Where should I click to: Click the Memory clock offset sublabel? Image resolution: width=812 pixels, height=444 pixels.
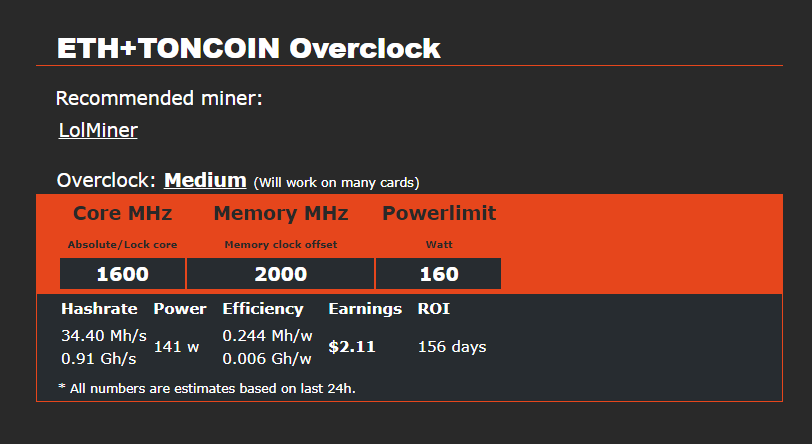pos(281,245)
